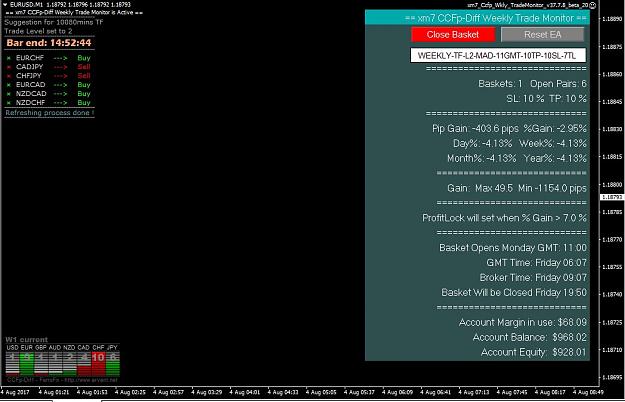Click the green x mark beside EURCAD
The width and height of the screenshot is (625, 402).
point(9,85)
